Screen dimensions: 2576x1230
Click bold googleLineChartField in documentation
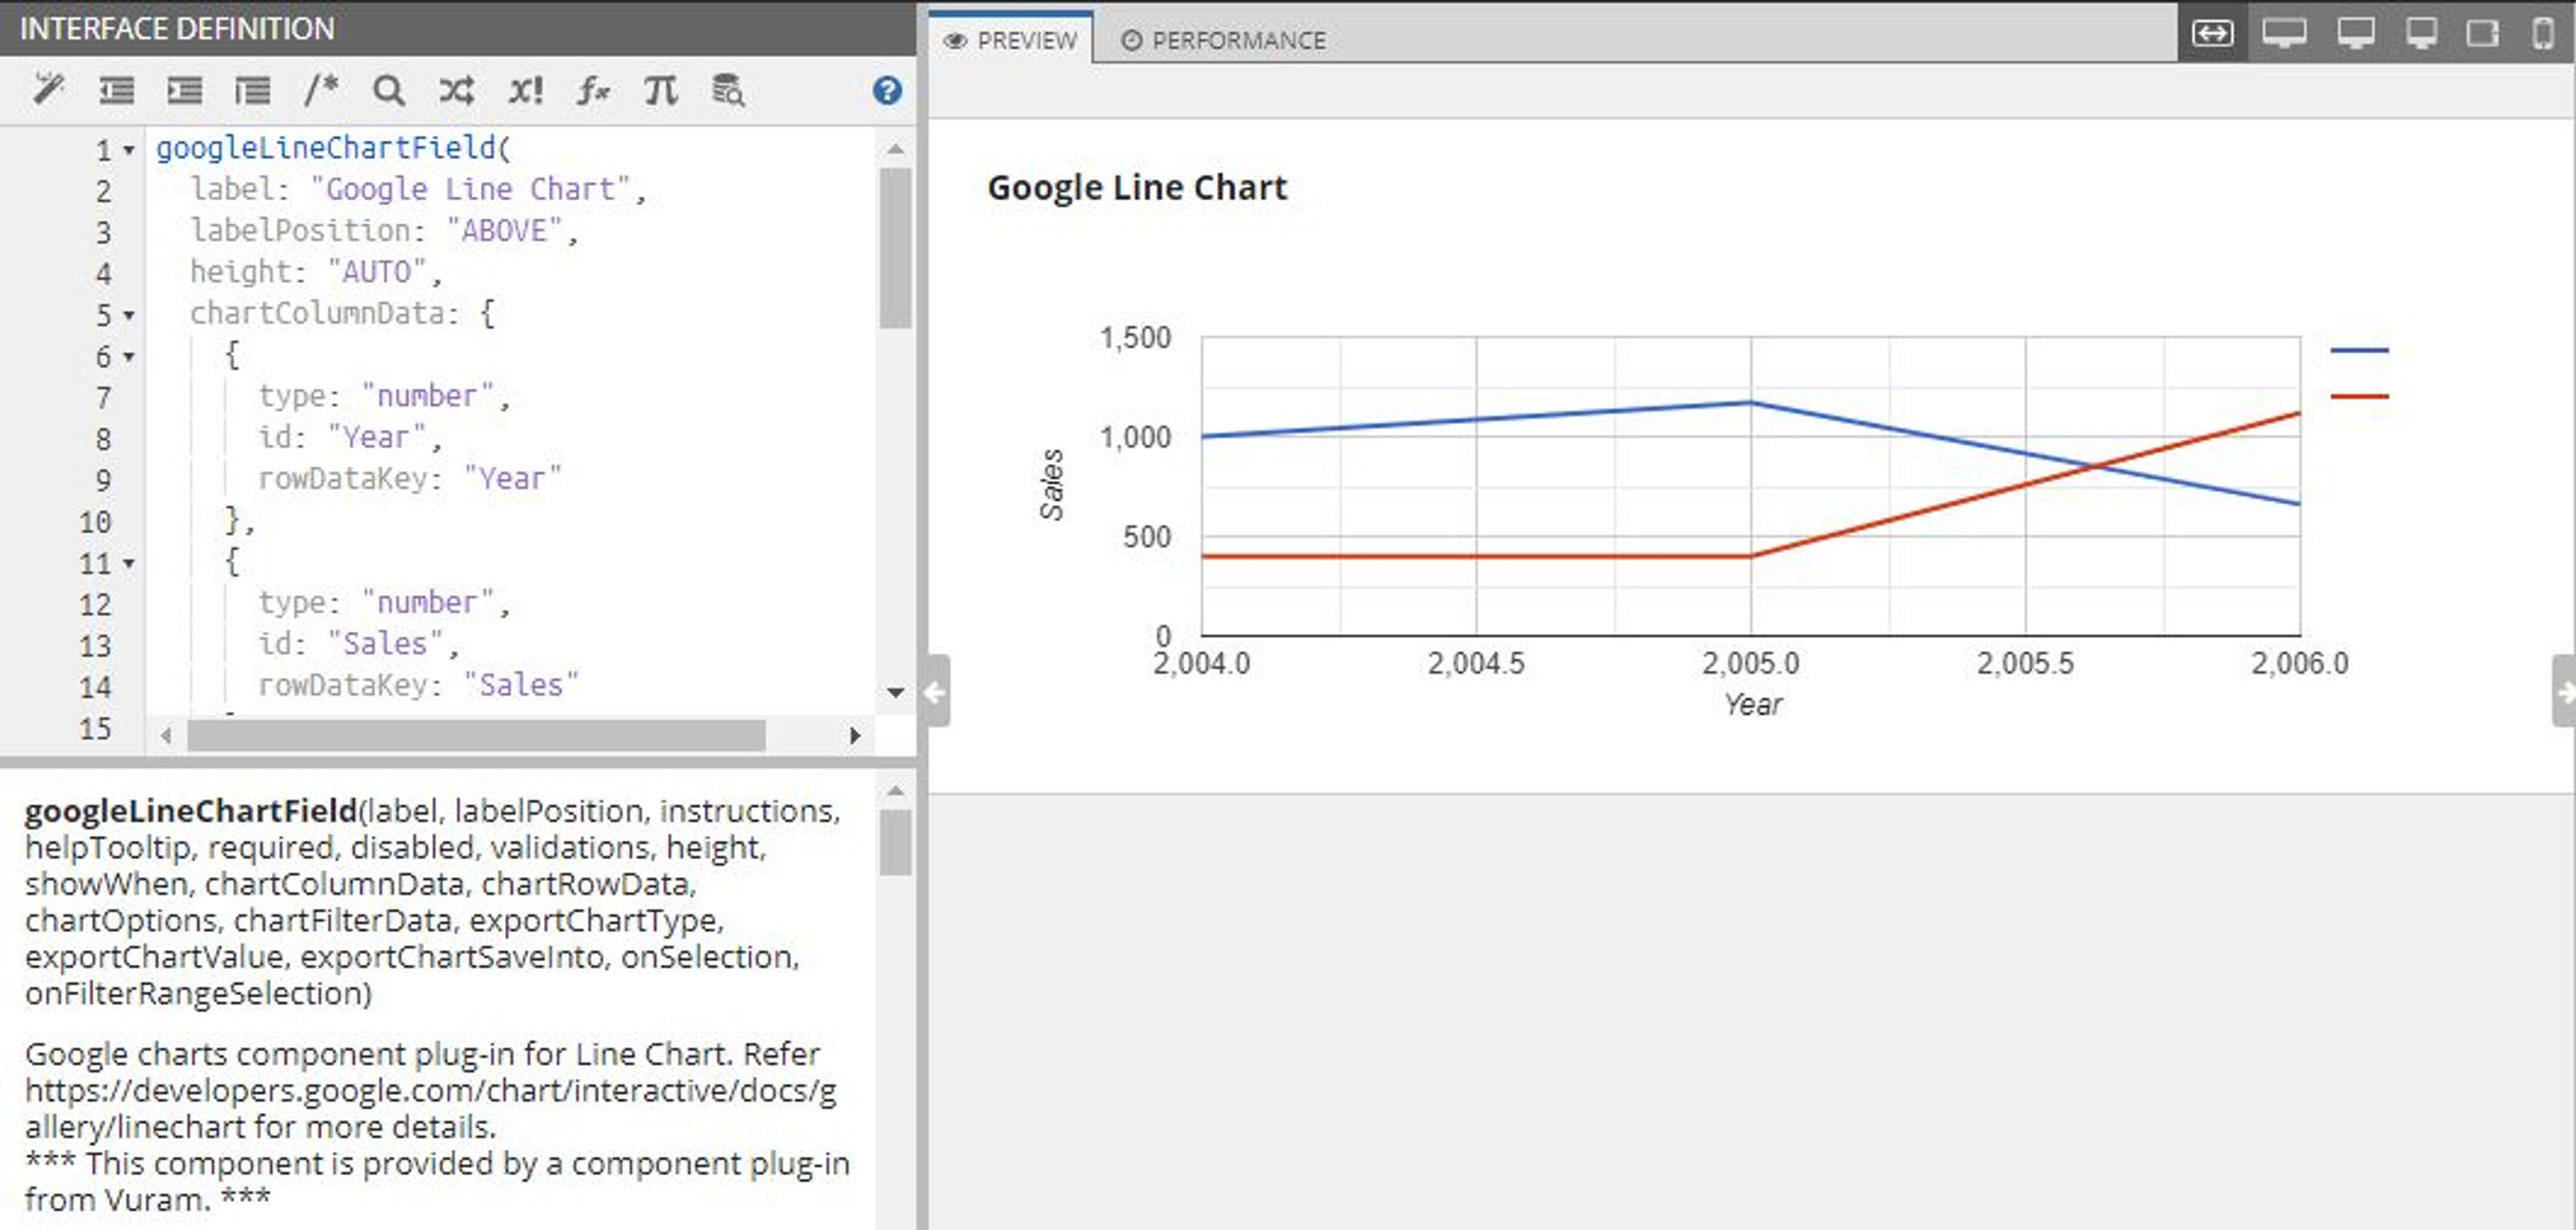pos(191,811)
